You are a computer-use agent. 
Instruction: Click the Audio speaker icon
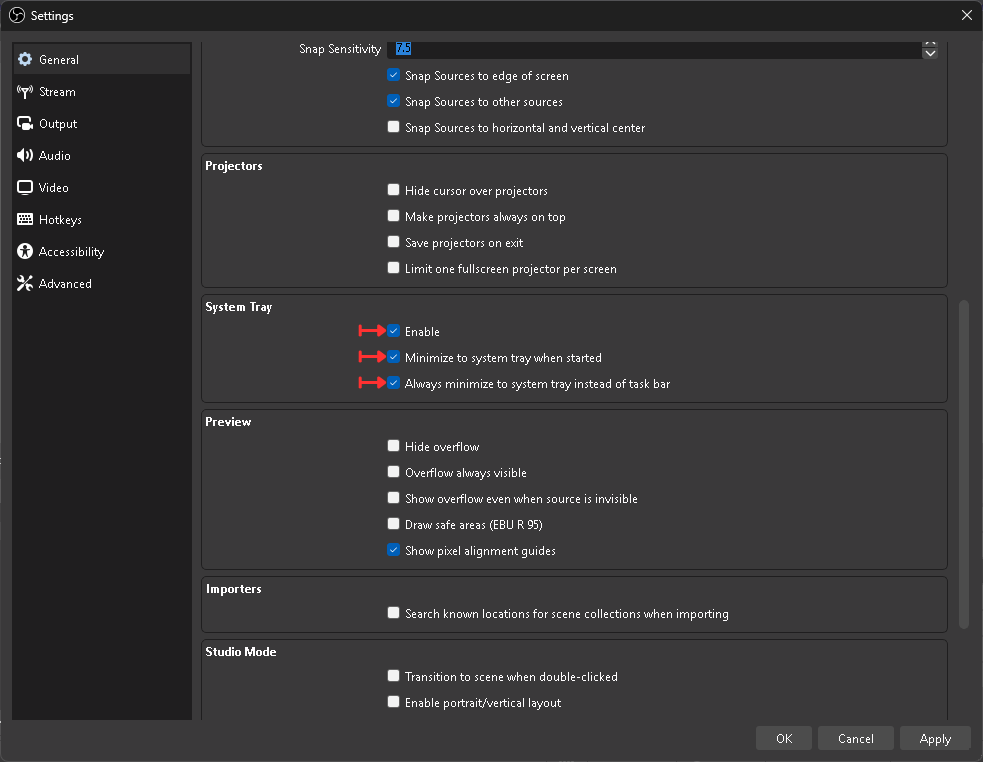click(25, 156)
